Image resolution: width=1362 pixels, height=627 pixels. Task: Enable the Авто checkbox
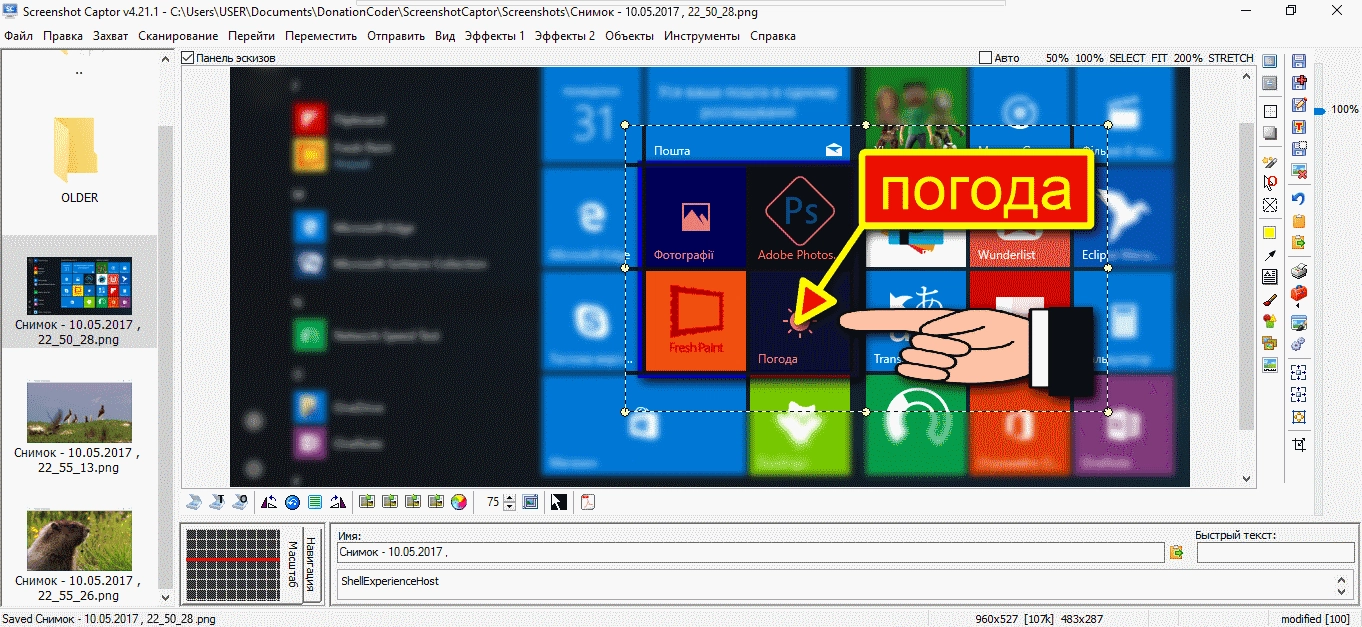point(986,58)
